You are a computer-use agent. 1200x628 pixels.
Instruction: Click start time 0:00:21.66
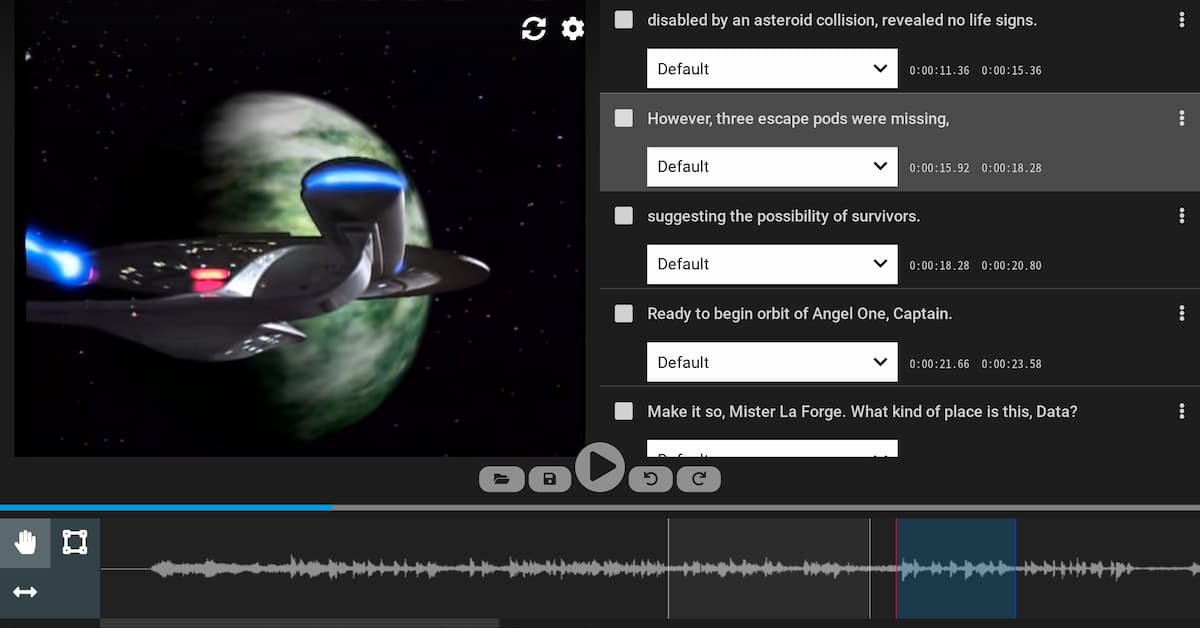point(939,364)
